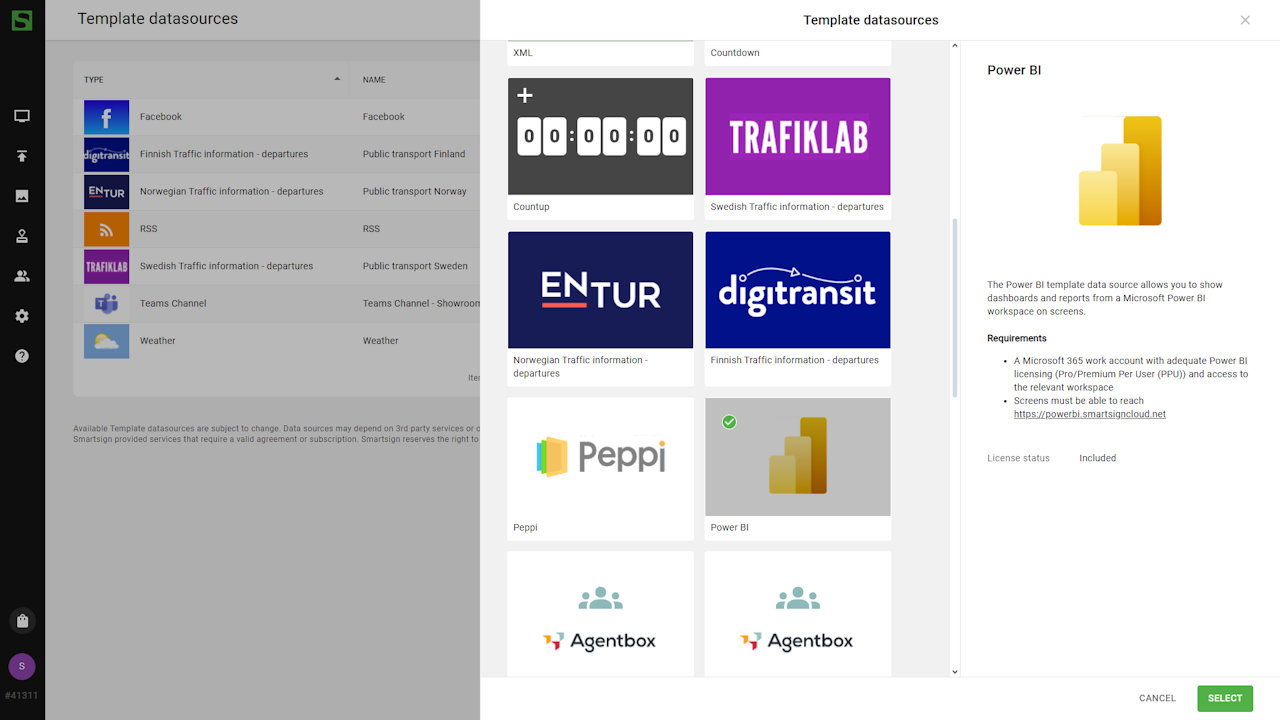Add the Countup template with plus icon
Screen dimensions: 1280x720
525,96
